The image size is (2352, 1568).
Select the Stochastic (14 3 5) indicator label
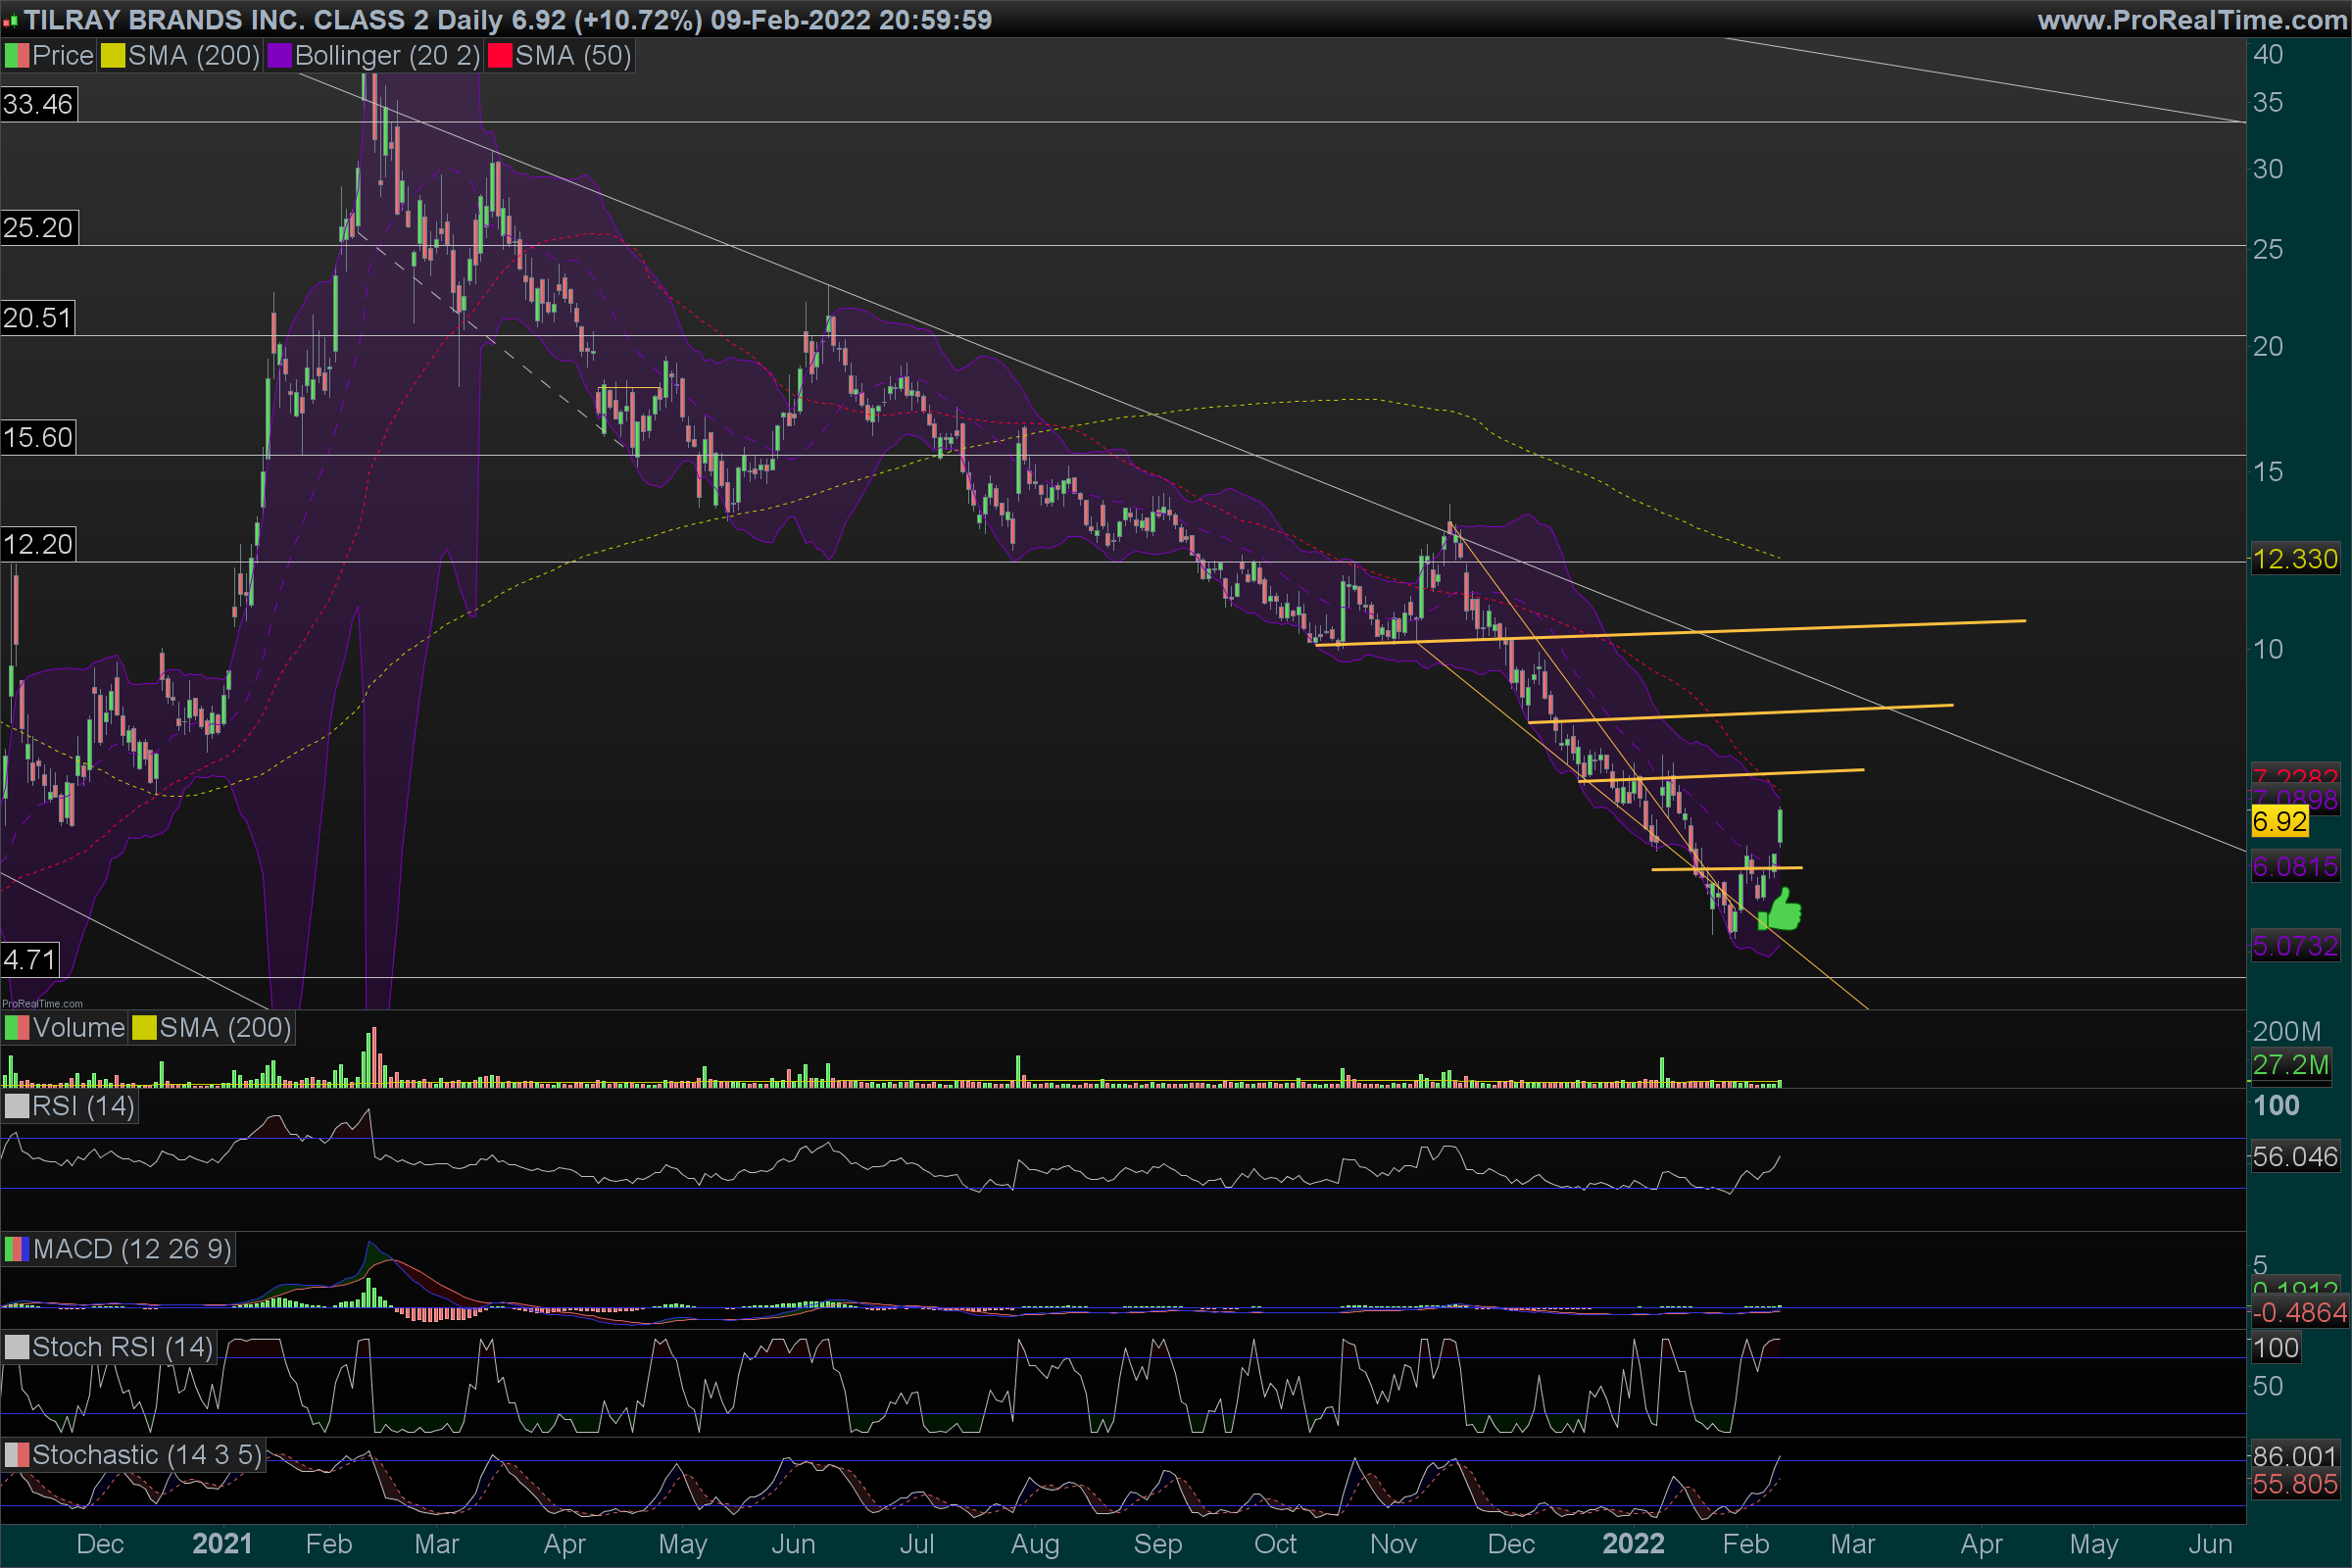coord(146,1455)
